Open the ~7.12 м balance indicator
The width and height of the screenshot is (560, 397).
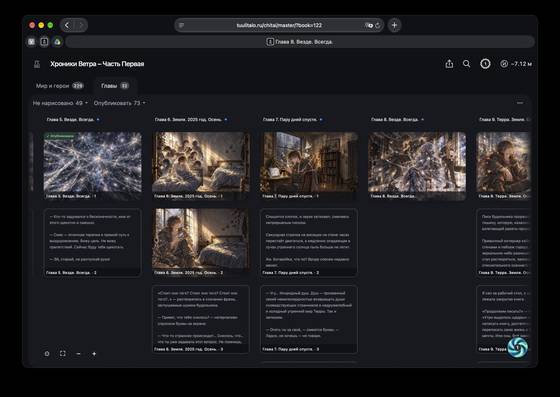pos(516,64)
